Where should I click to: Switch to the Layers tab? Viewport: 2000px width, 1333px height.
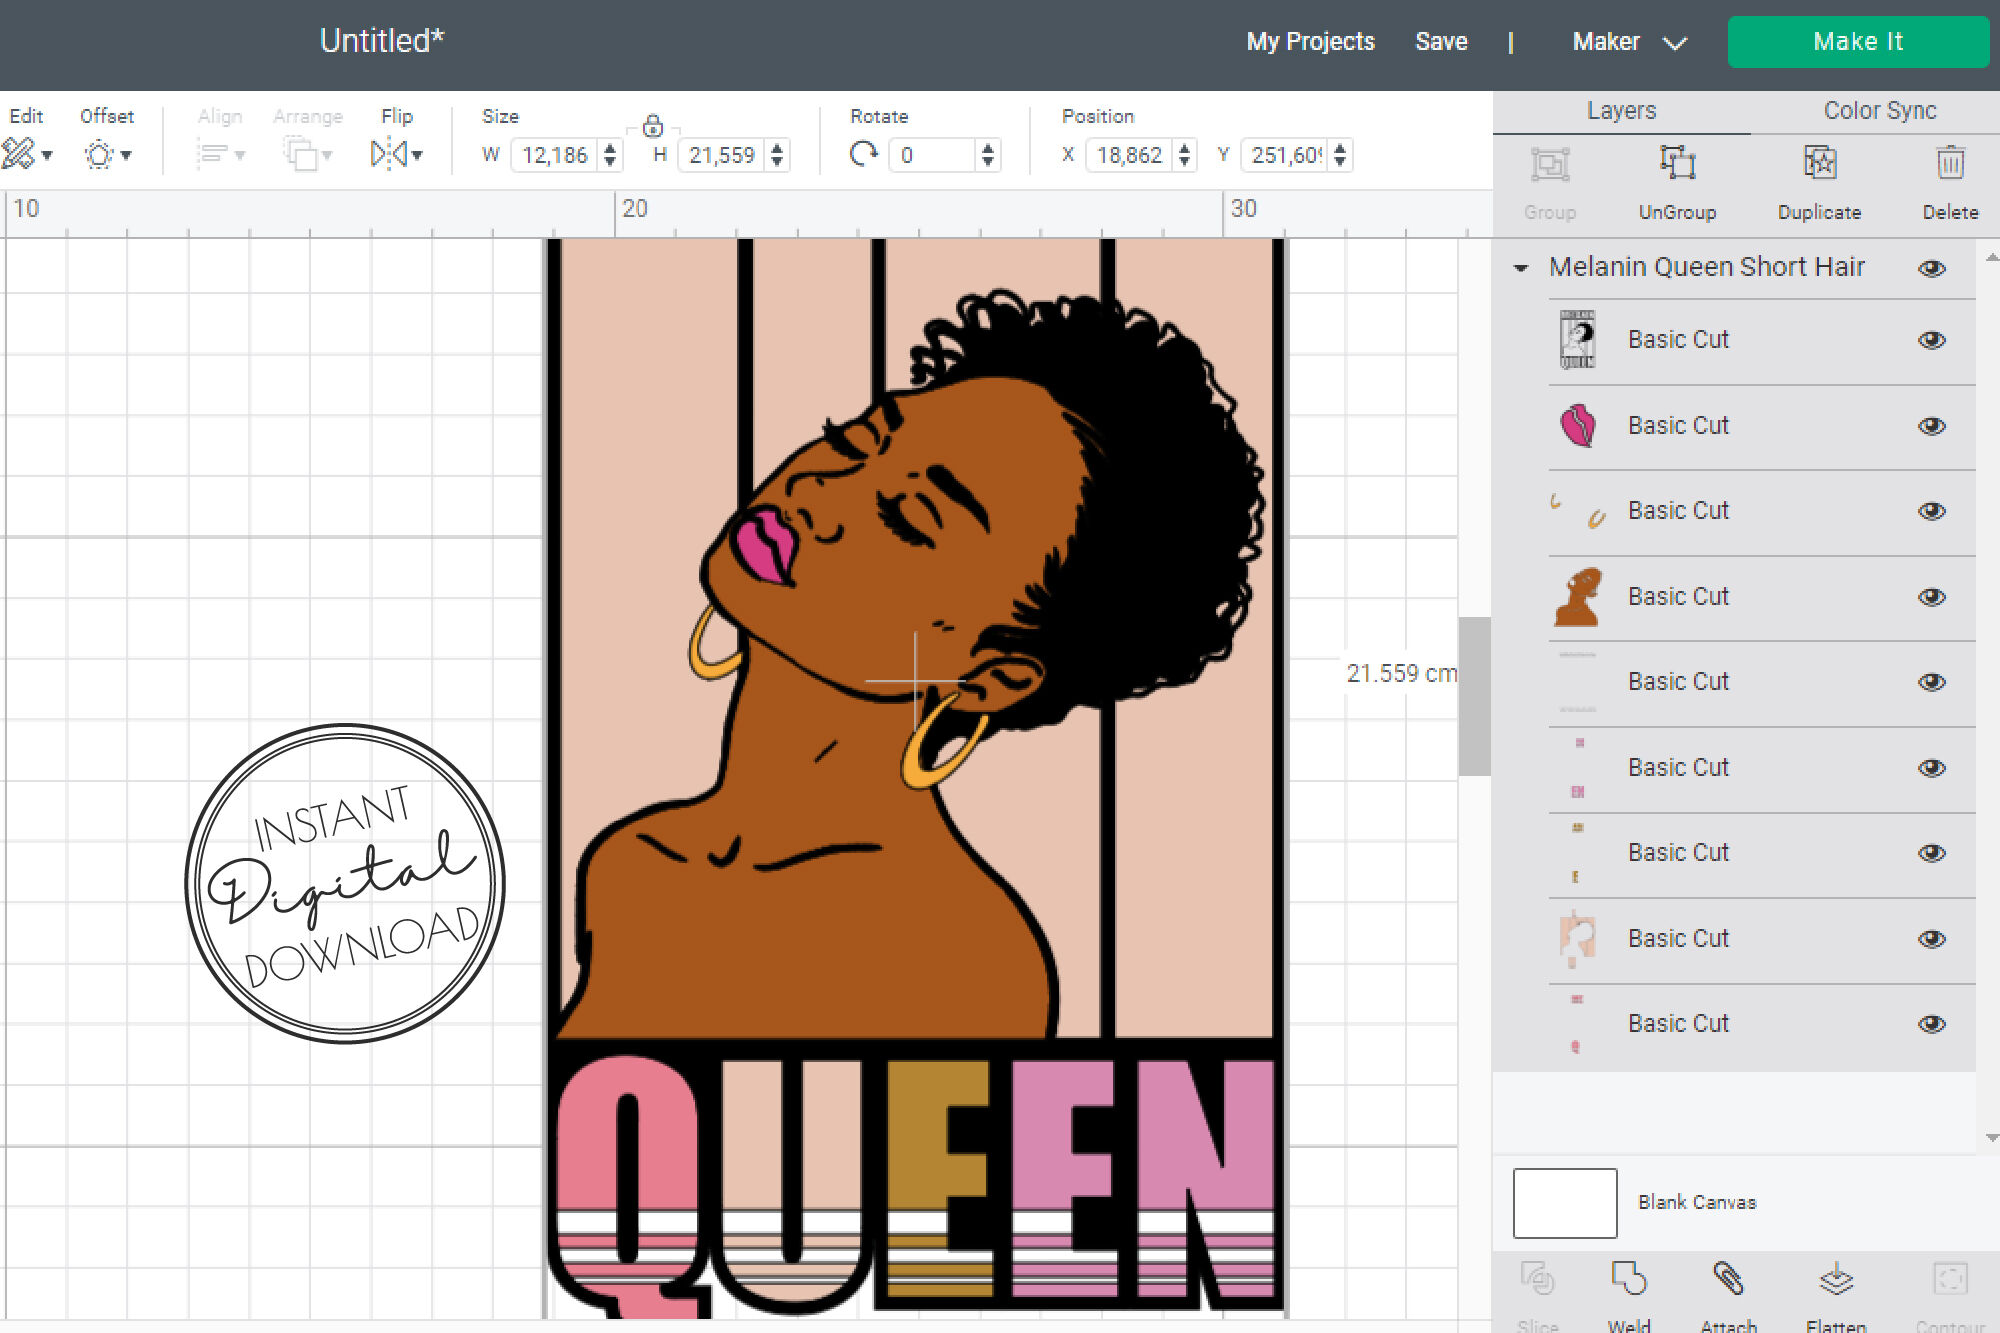click(1621, 111)
